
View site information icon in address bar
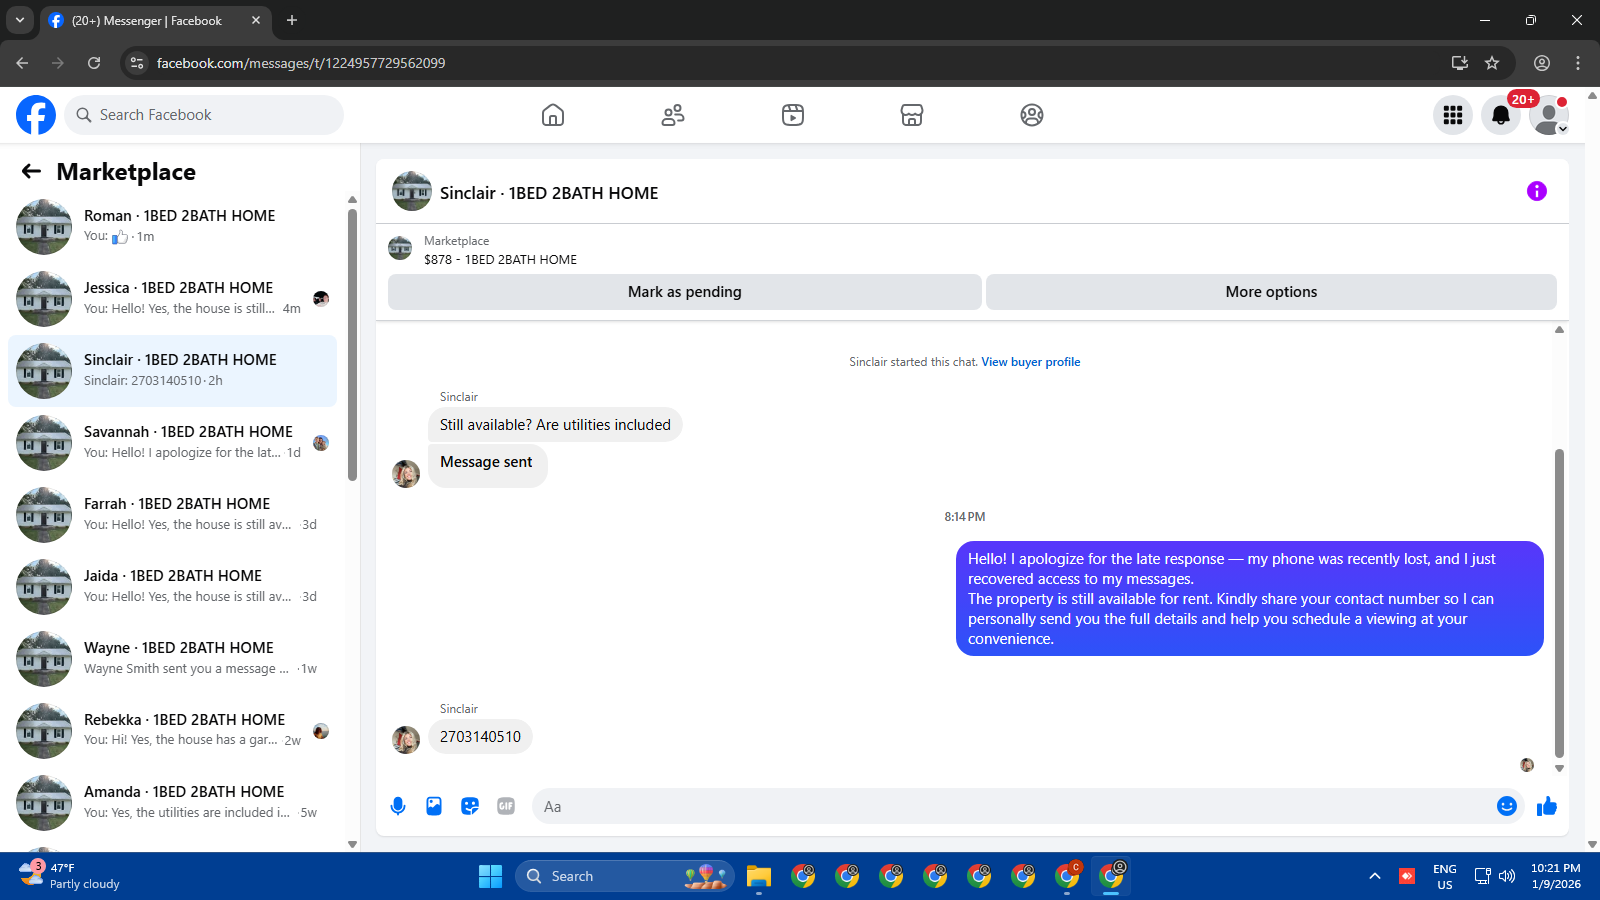[x=137, y=63]
